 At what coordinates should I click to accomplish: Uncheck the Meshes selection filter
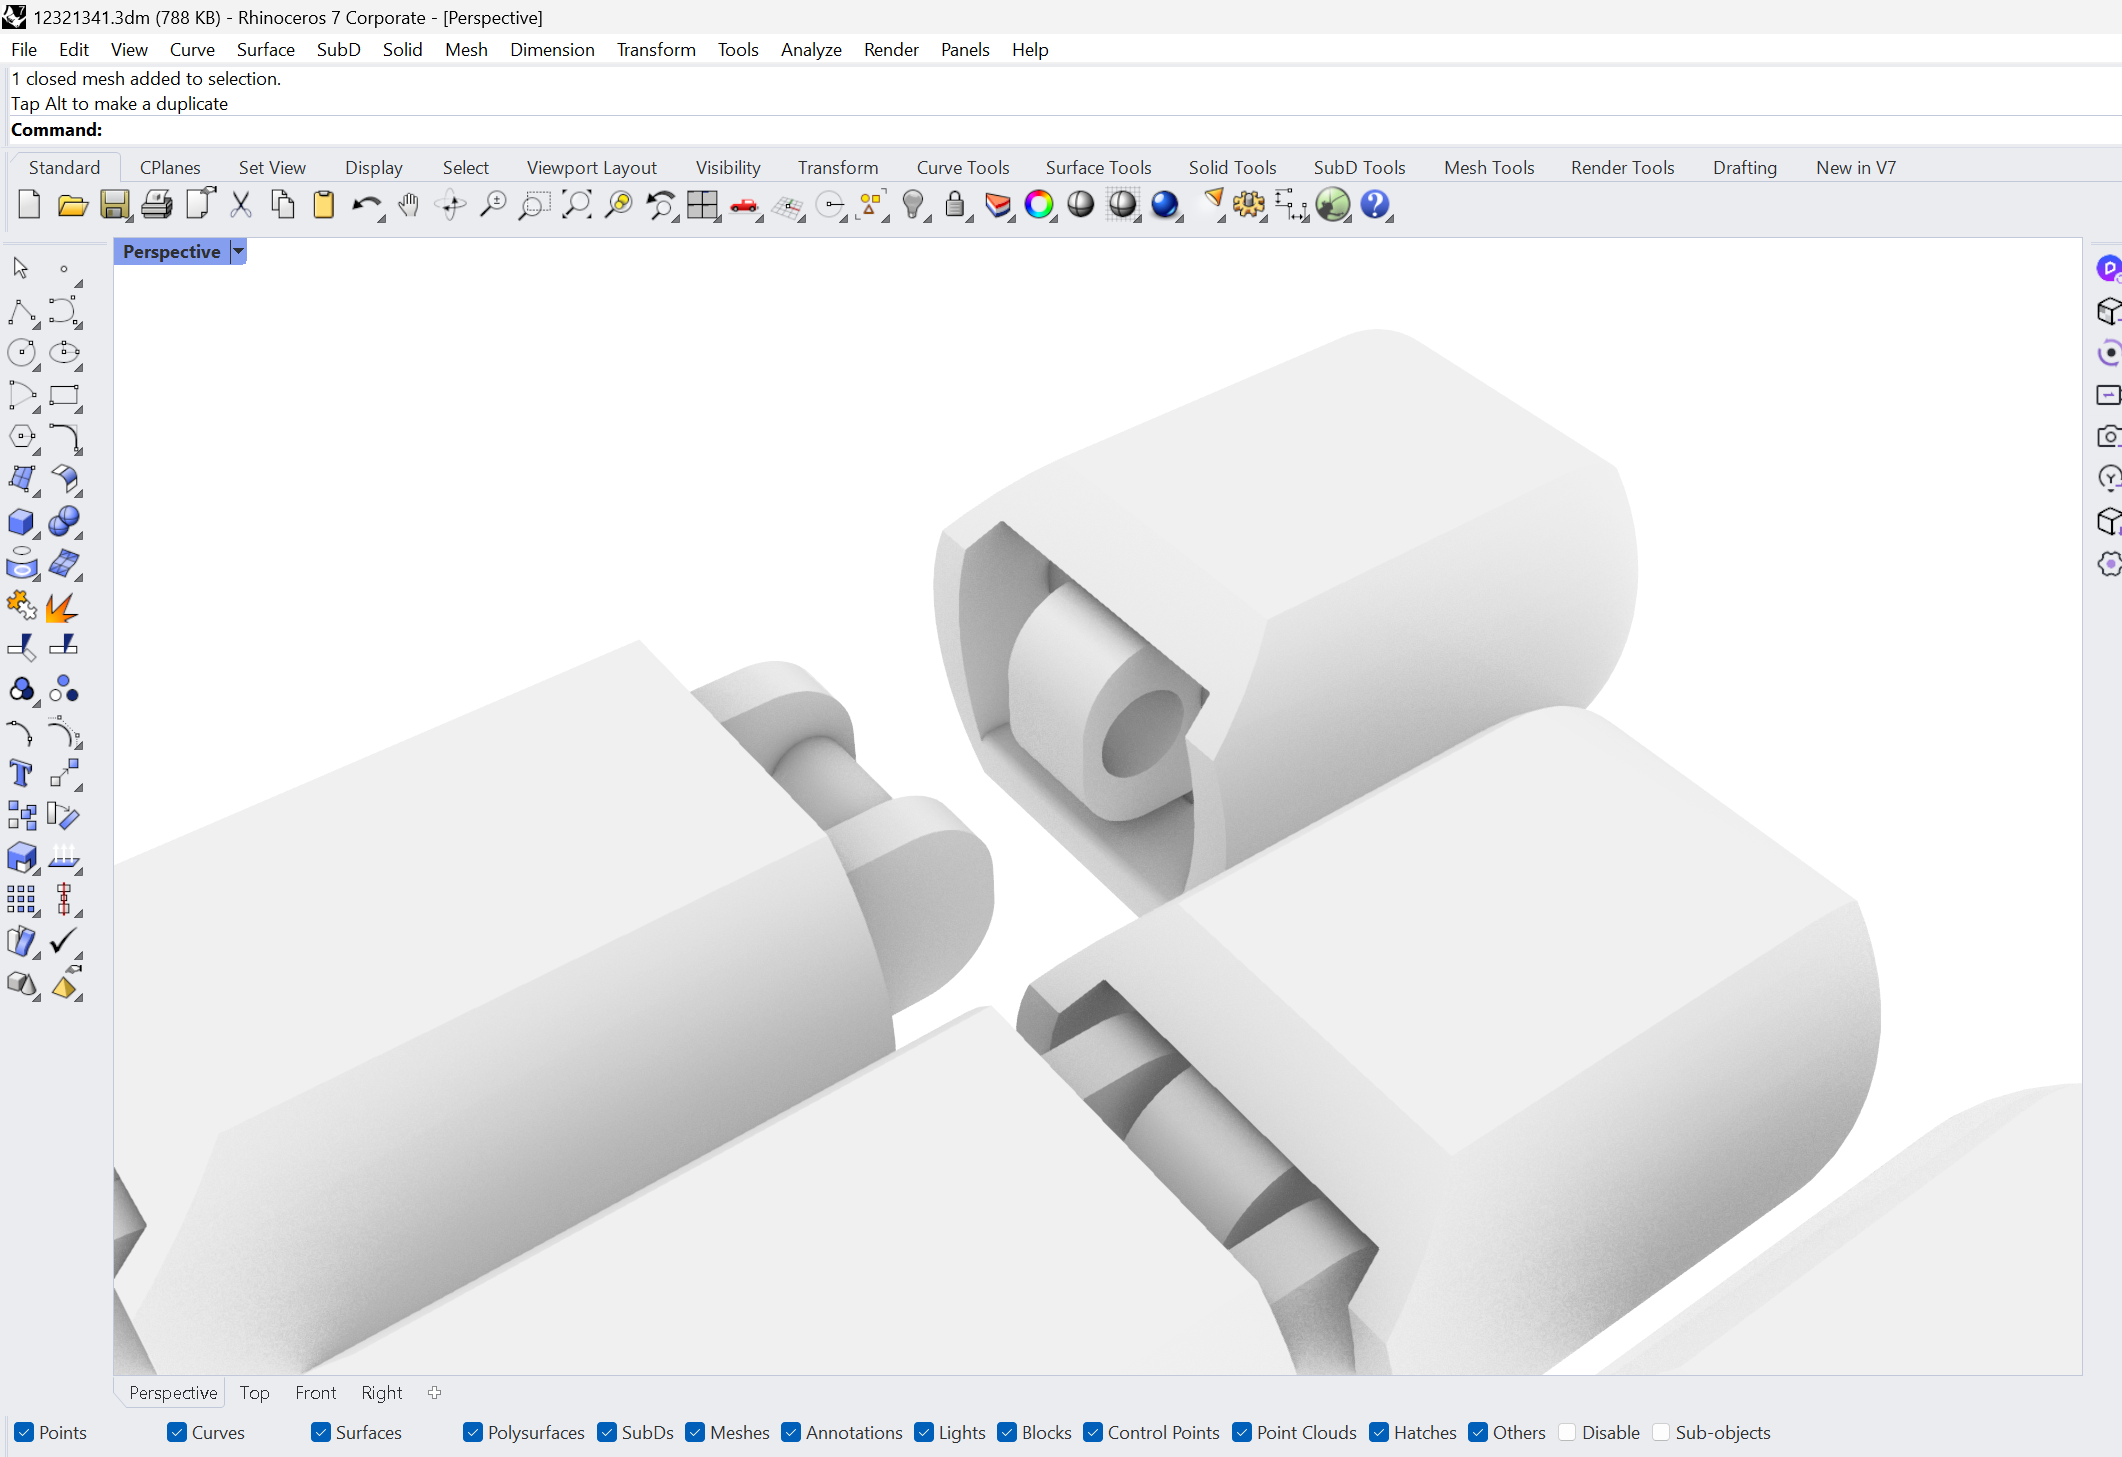coord(696,1432)
